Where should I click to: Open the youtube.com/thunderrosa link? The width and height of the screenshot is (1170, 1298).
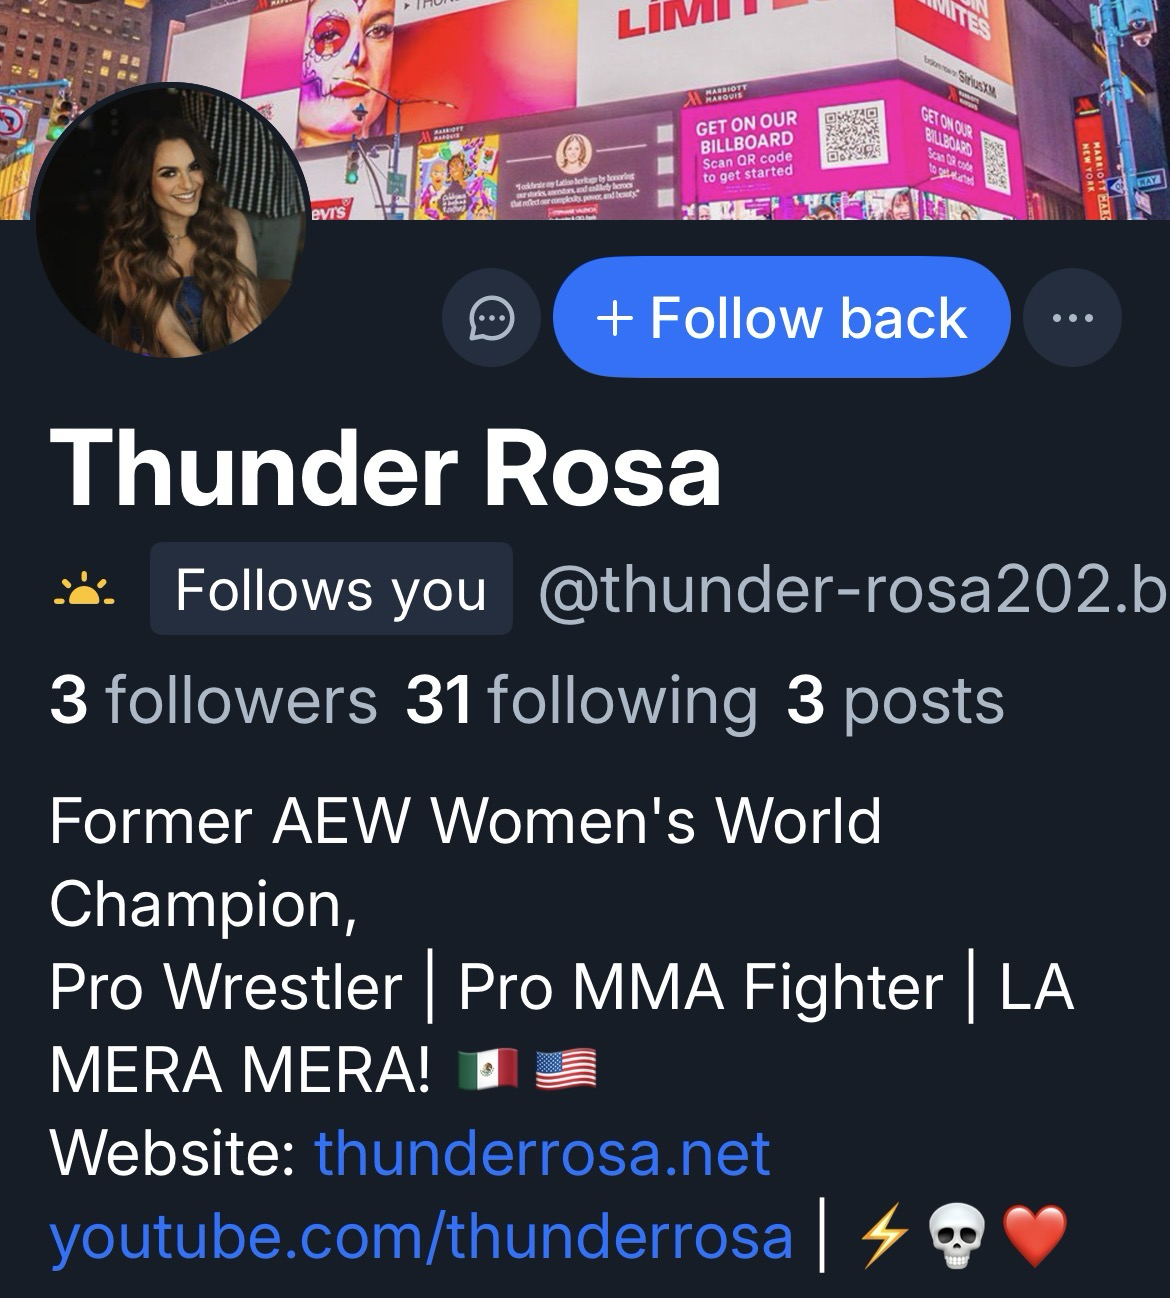[421, 1236]
